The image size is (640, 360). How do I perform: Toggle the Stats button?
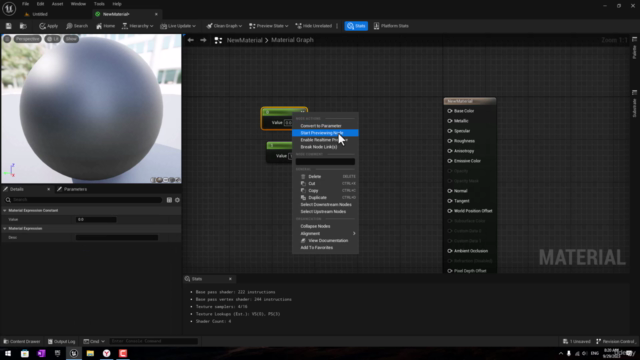[356, 26]
